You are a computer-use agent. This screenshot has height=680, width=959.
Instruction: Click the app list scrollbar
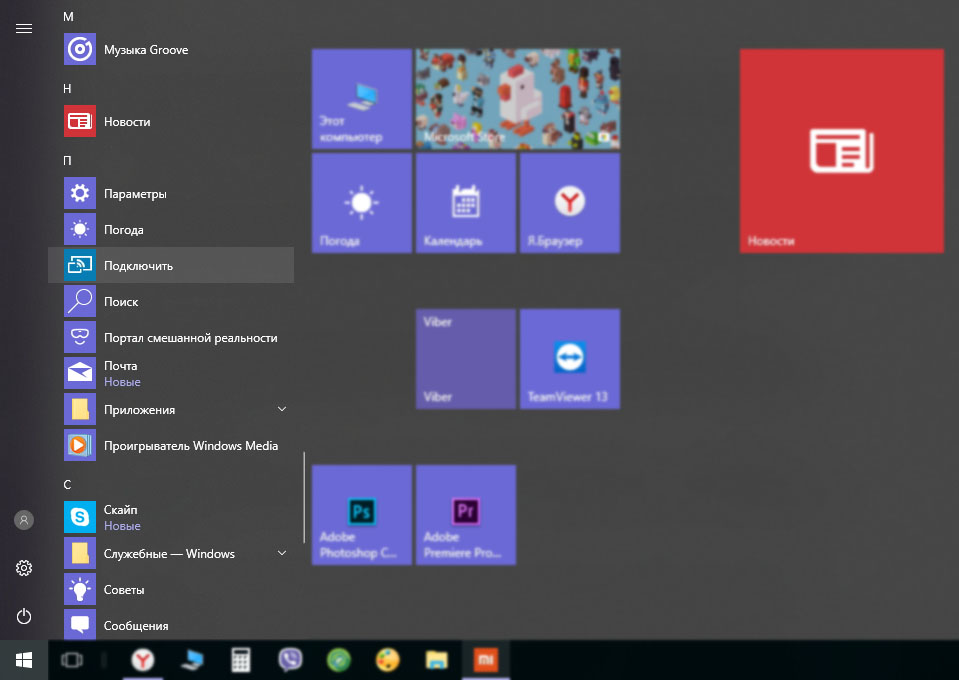[304, 497]
